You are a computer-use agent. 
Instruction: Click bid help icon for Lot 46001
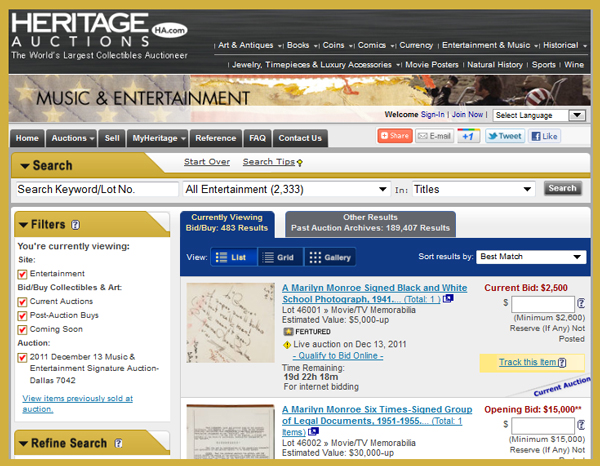coord(581,303)
